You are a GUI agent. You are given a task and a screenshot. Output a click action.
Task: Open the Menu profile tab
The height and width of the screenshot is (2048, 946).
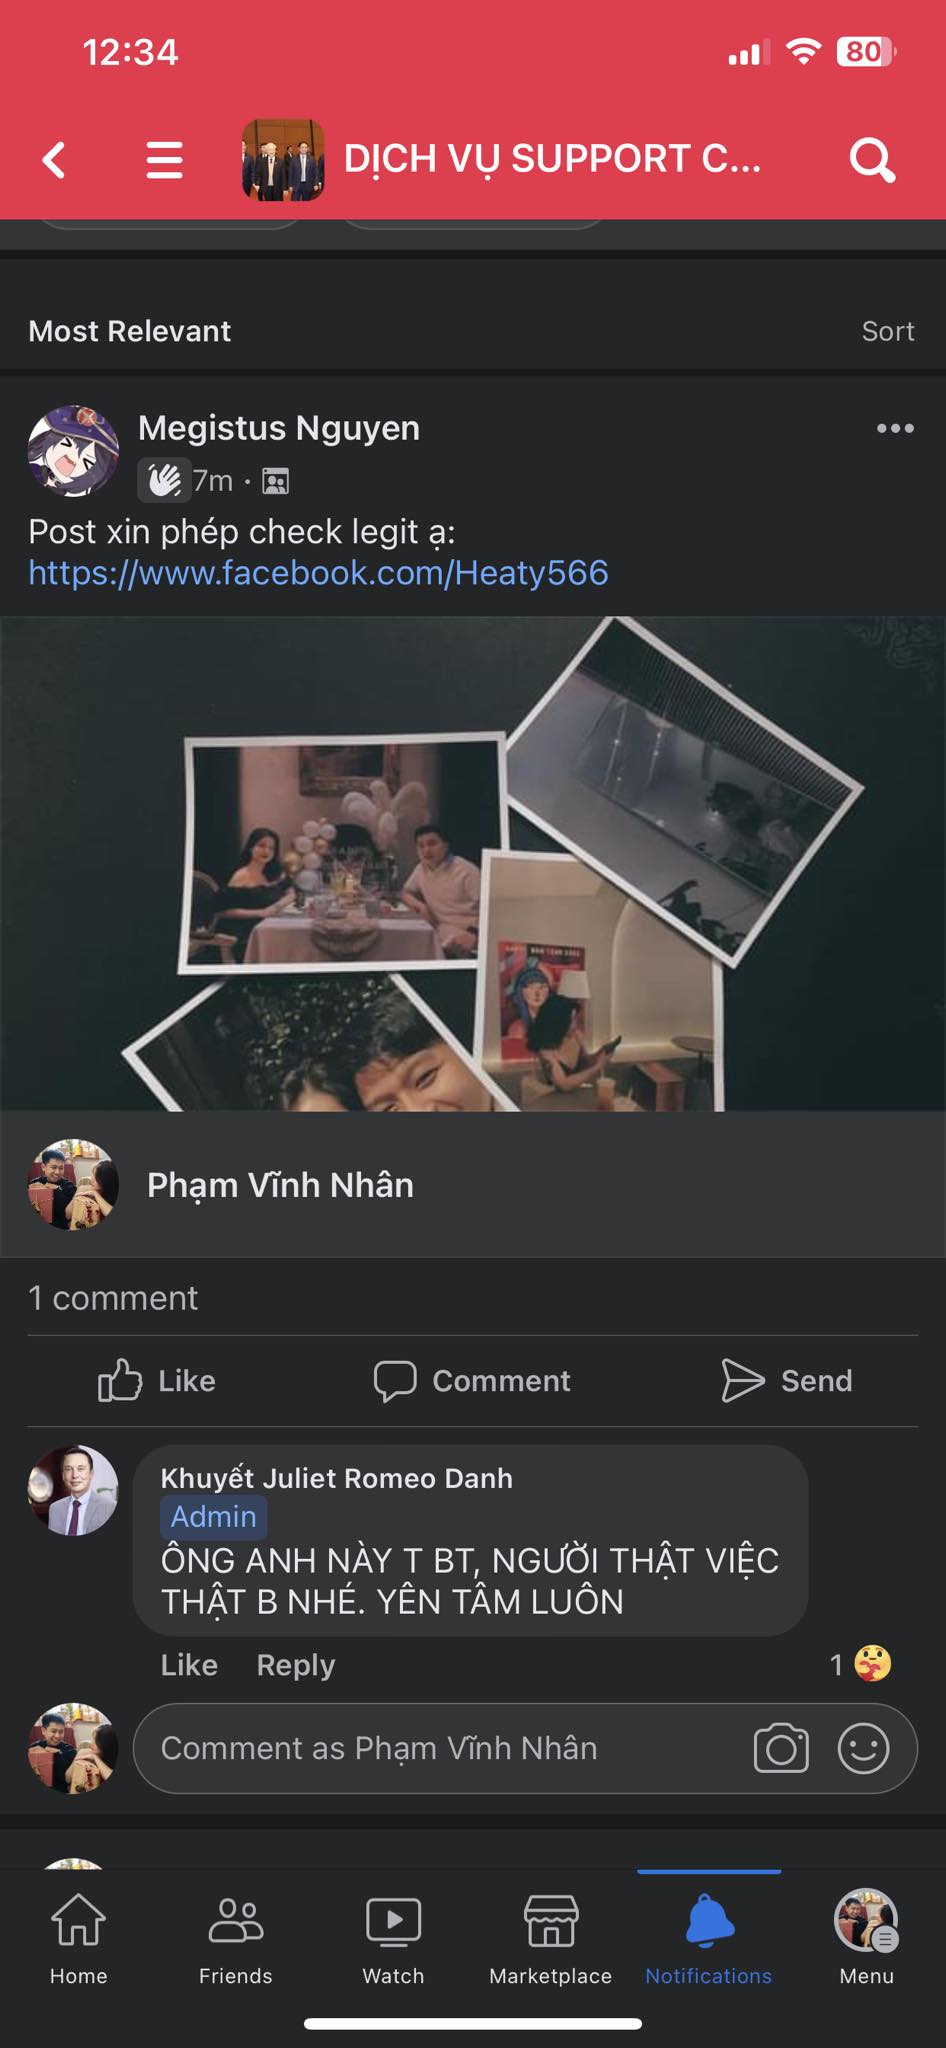click(x=866, y=1938)
